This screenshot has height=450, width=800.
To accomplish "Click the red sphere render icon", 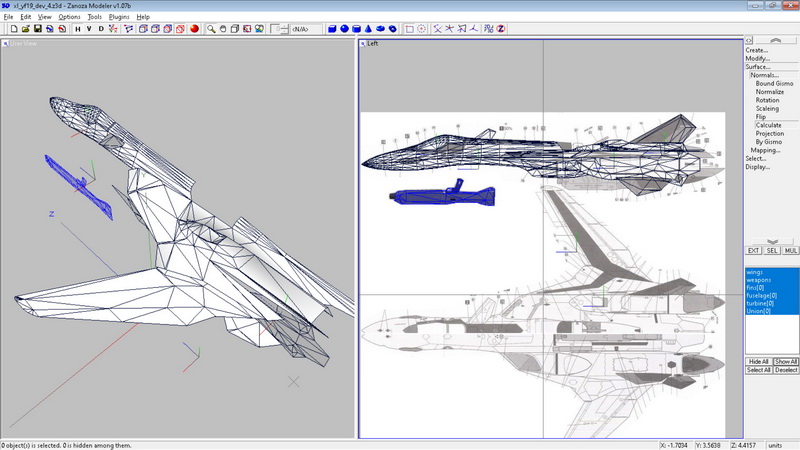I will (x=194, y=29).
